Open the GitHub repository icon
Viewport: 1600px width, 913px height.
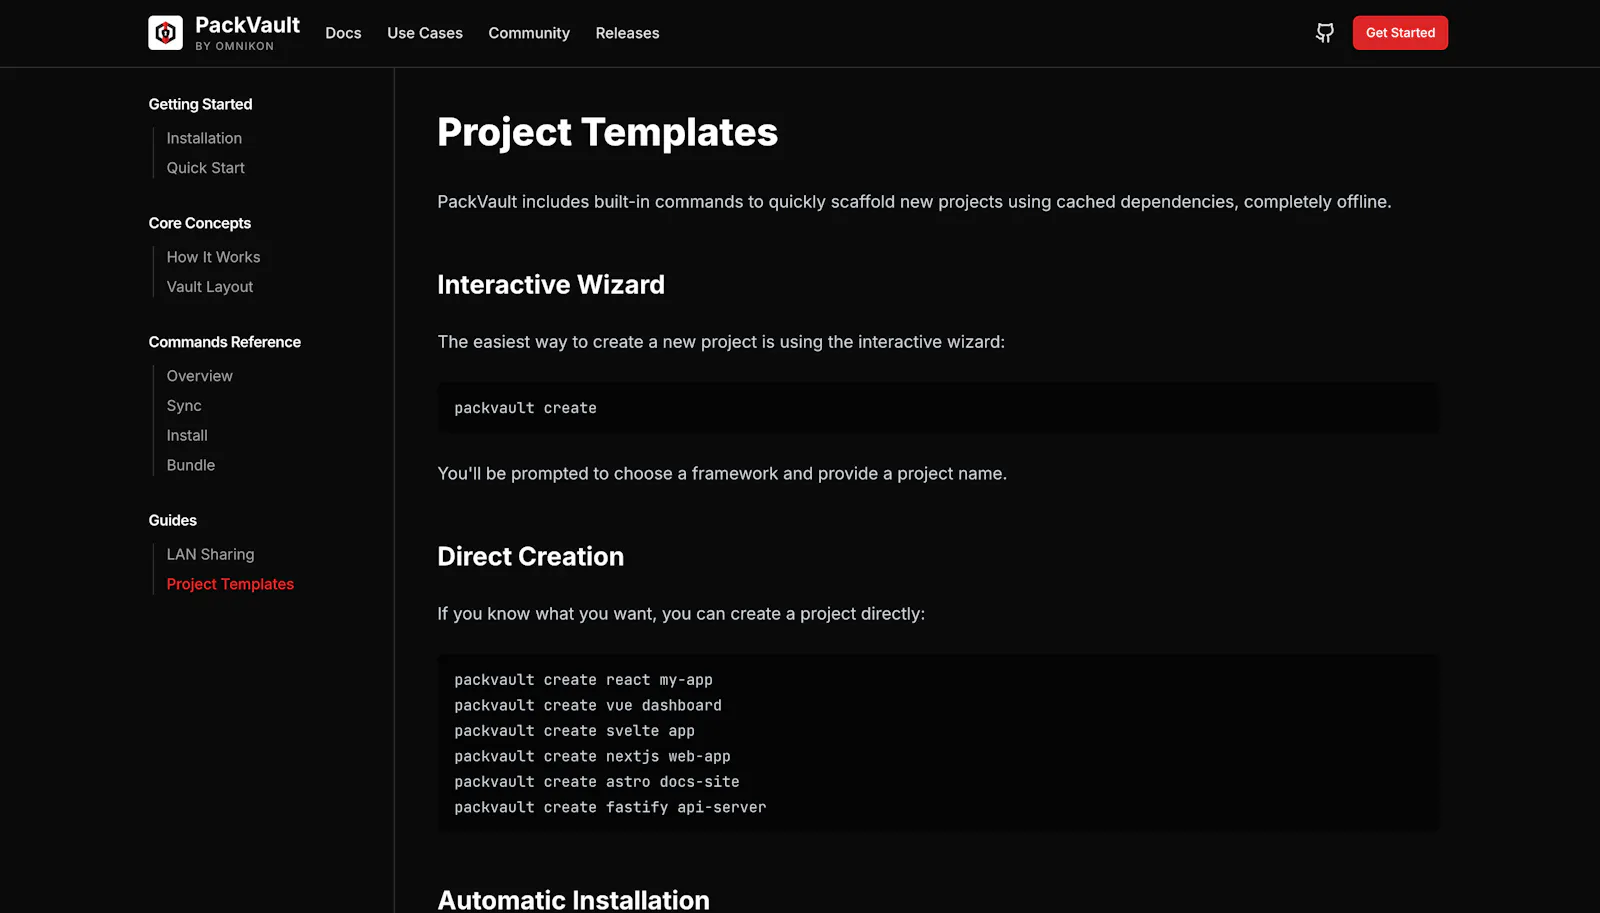1324,33
